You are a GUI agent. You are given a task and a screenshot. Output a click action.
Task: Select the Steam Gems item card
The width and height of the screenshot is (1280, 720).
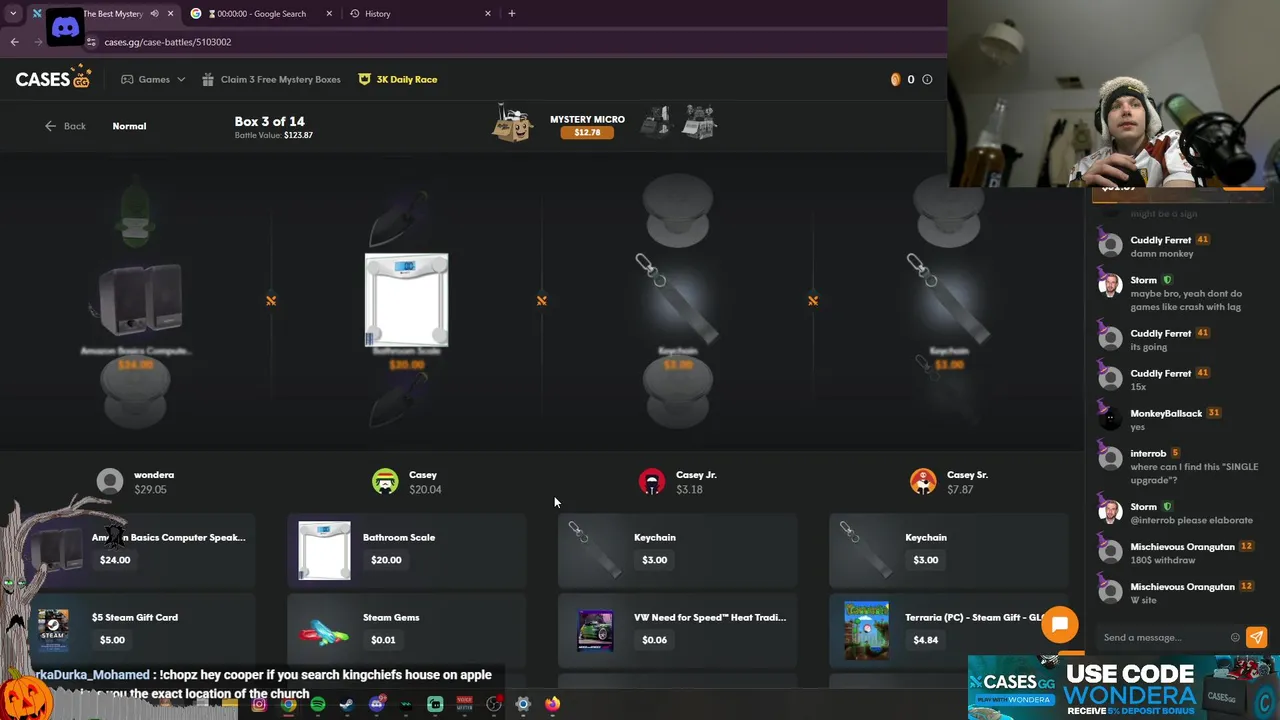click(x=406, y=629)
